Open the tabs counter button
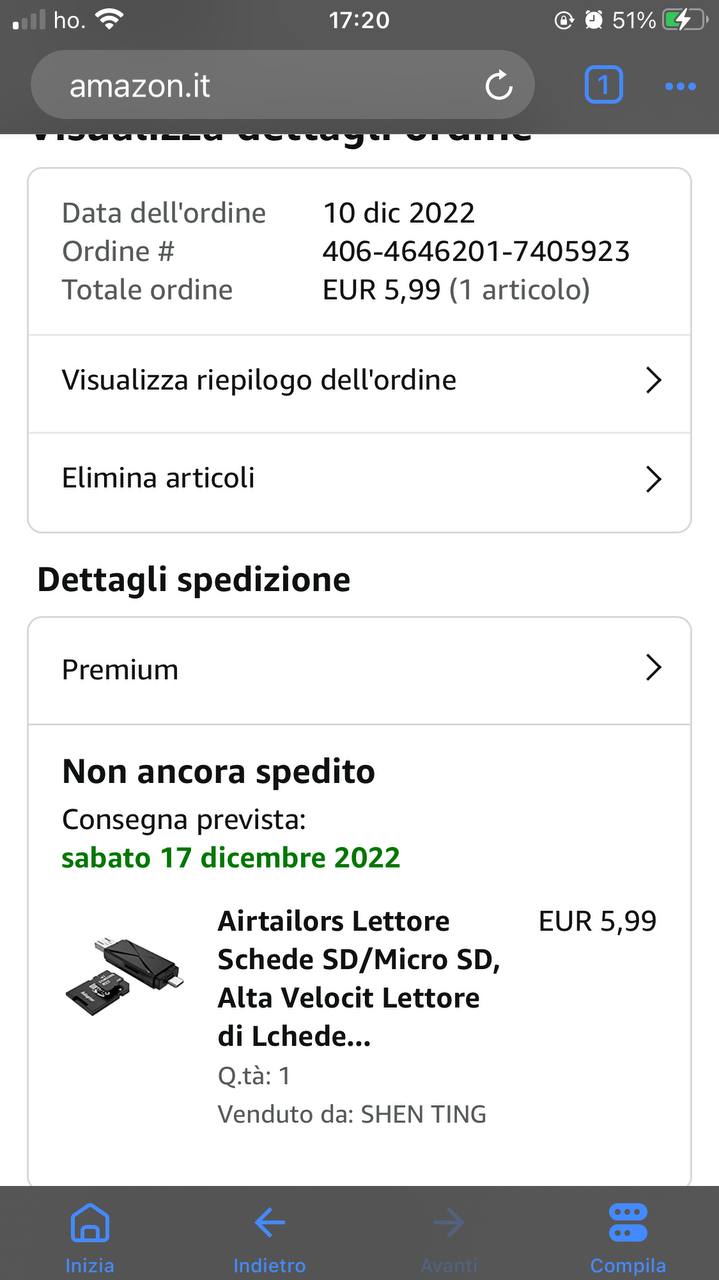 (603, 86)
